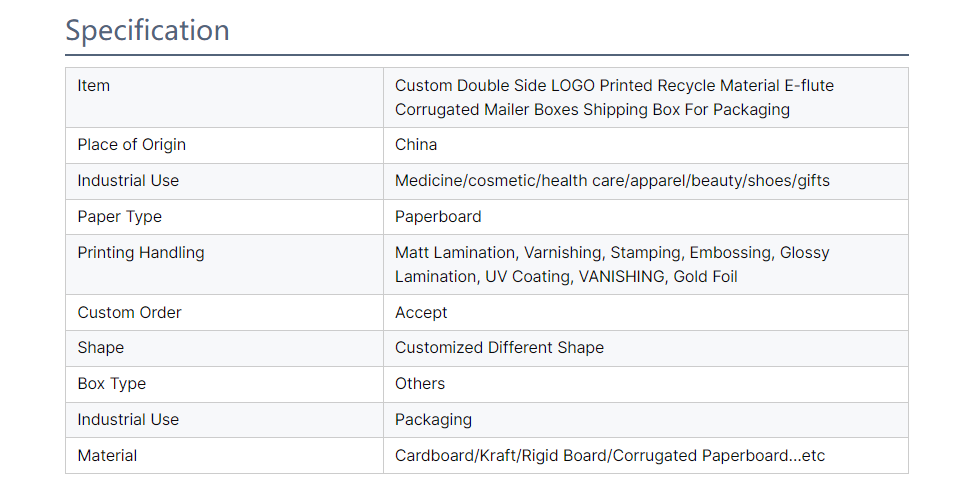Click the Packaging value cell
The image size is (960, 504).
point(433,420)
